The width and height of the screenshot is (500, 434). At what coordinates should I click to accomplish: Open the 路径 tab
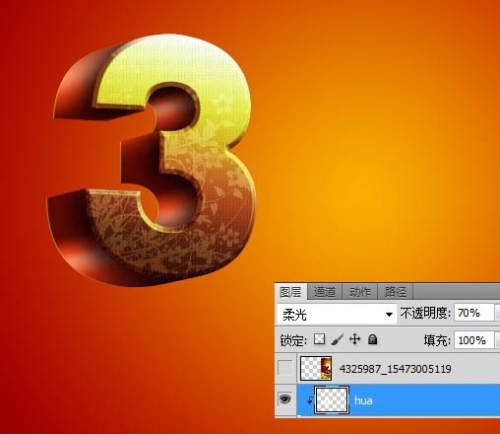pos(395,292)
